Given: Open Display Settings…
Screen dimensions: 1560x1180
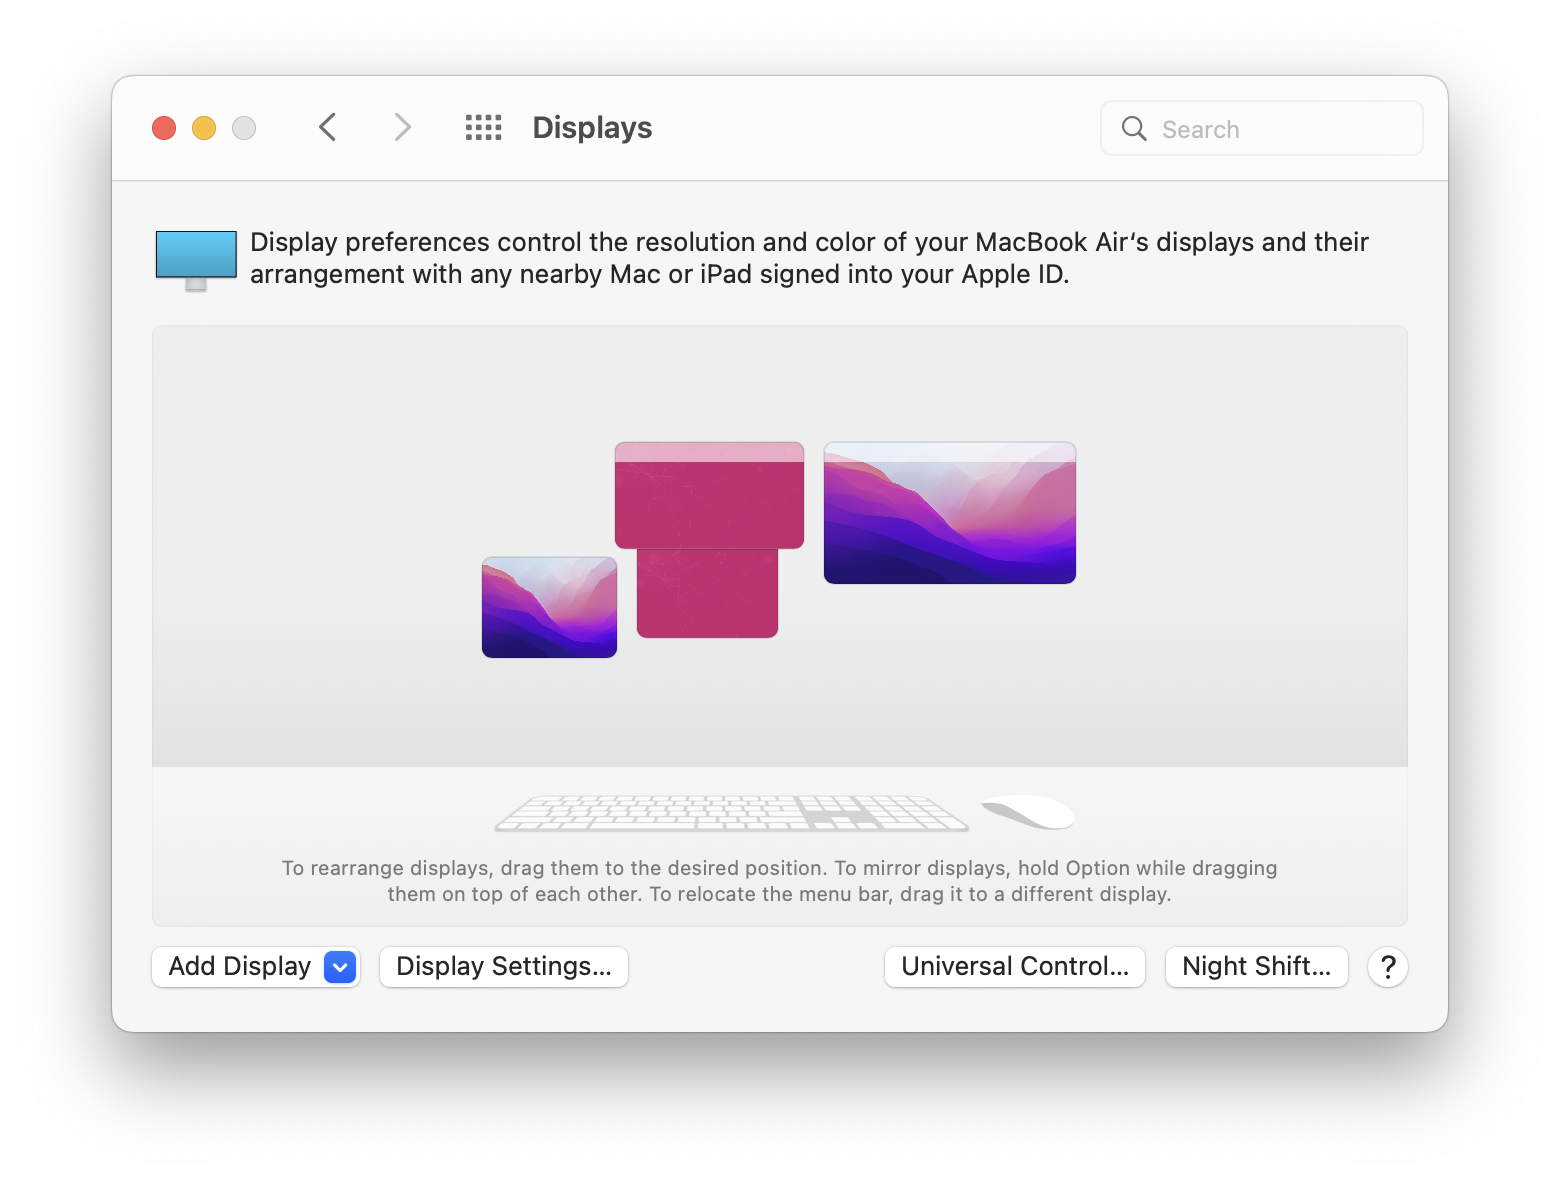Looking at the screenshot, I should pos(504,967).
